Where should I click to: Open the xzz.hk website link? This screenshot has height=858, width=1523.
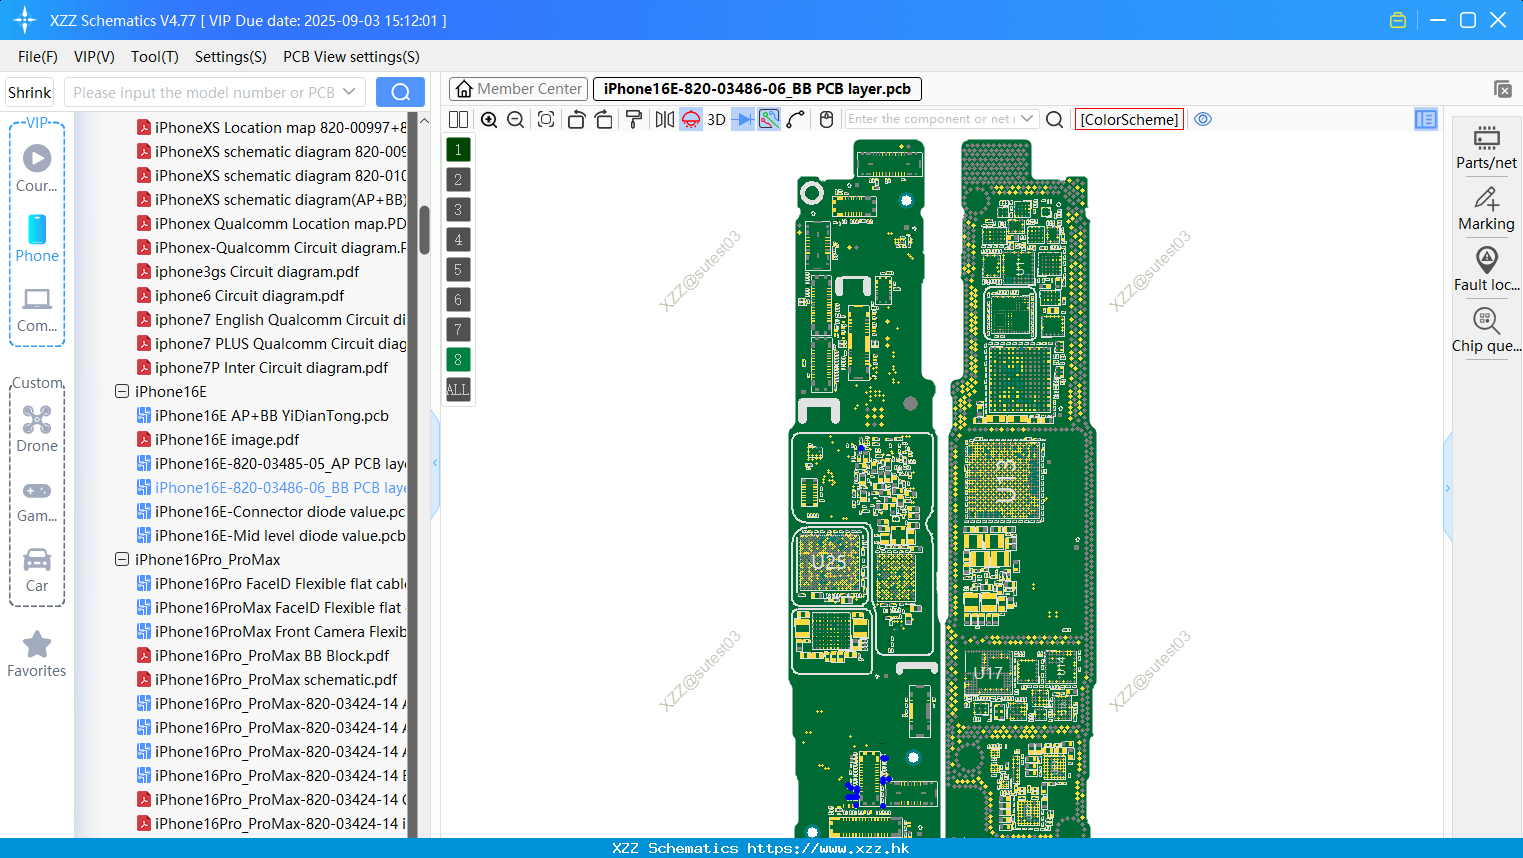(x=828, y=848)
